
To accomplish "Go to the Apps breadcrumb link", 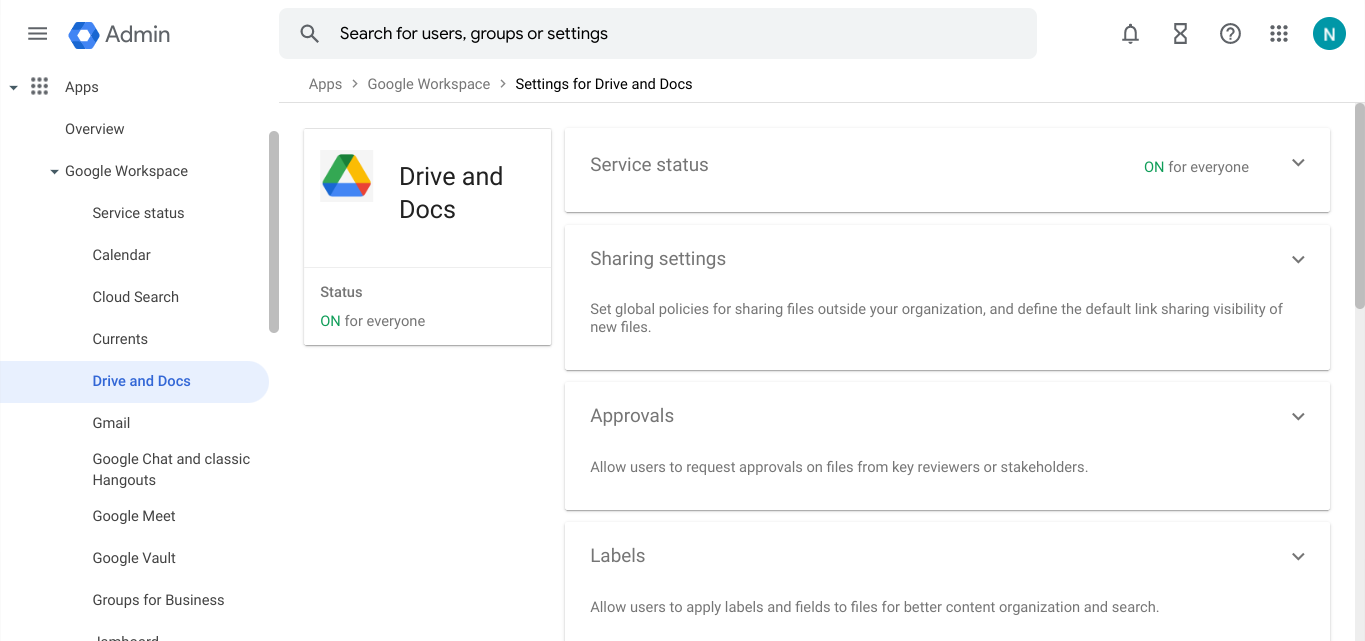I will coord(325,84).
